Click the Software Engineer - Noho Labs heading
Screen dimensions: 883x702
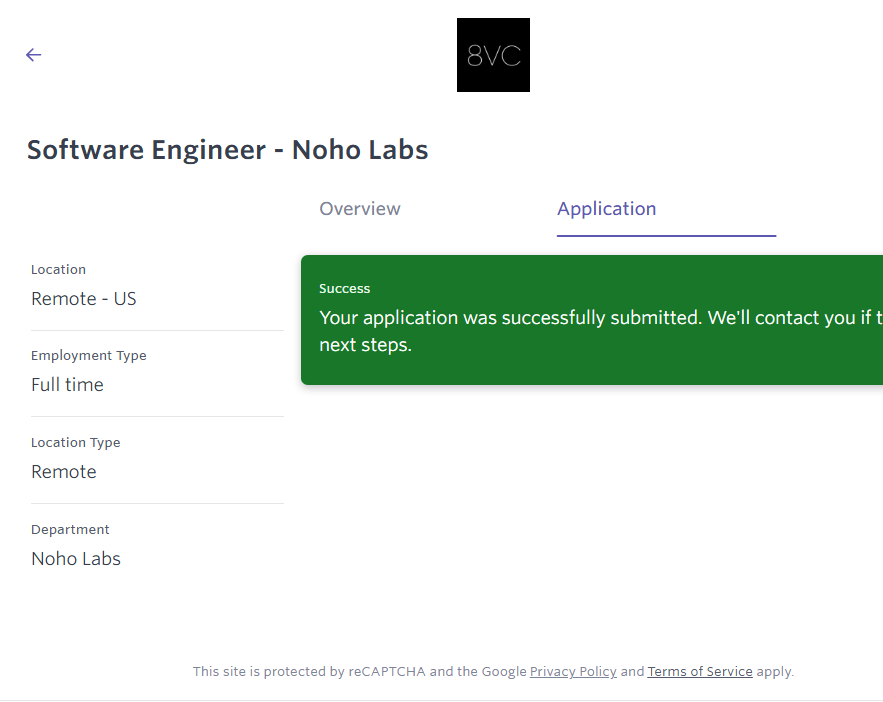point(227,150)
